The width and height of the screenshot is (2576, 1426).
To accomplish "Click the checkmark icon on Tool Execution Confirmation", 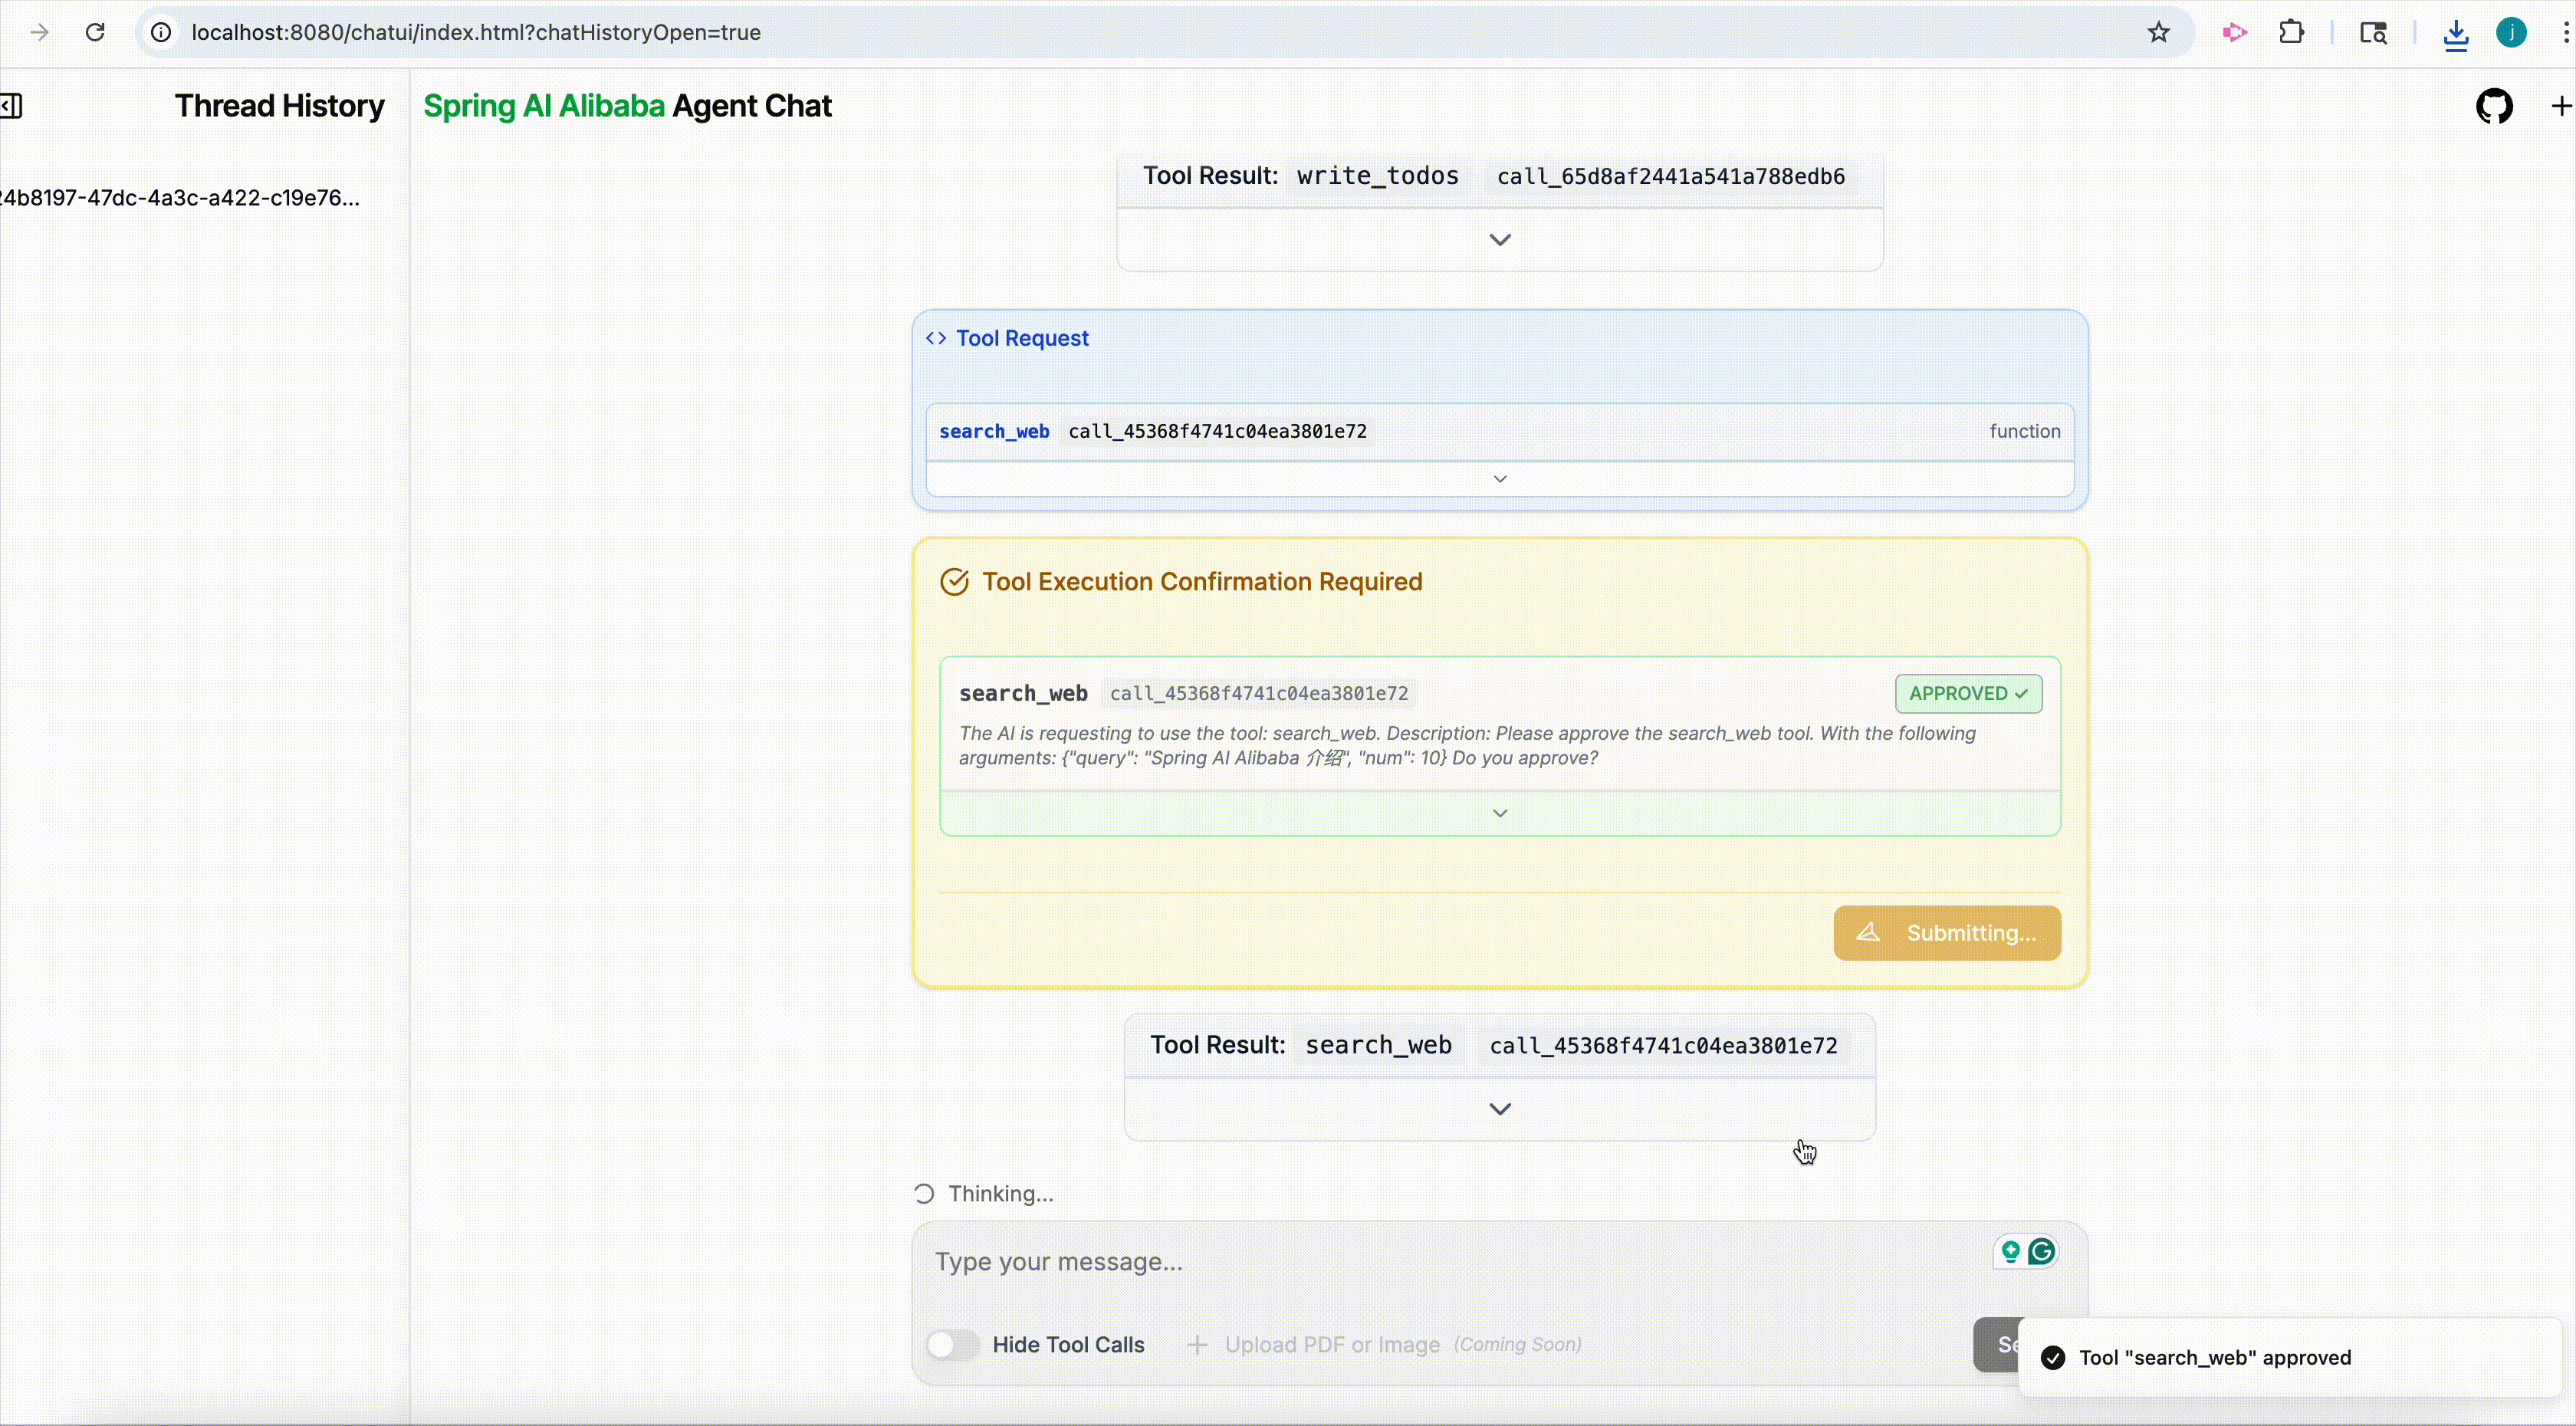I will click(x=954, y=581).
